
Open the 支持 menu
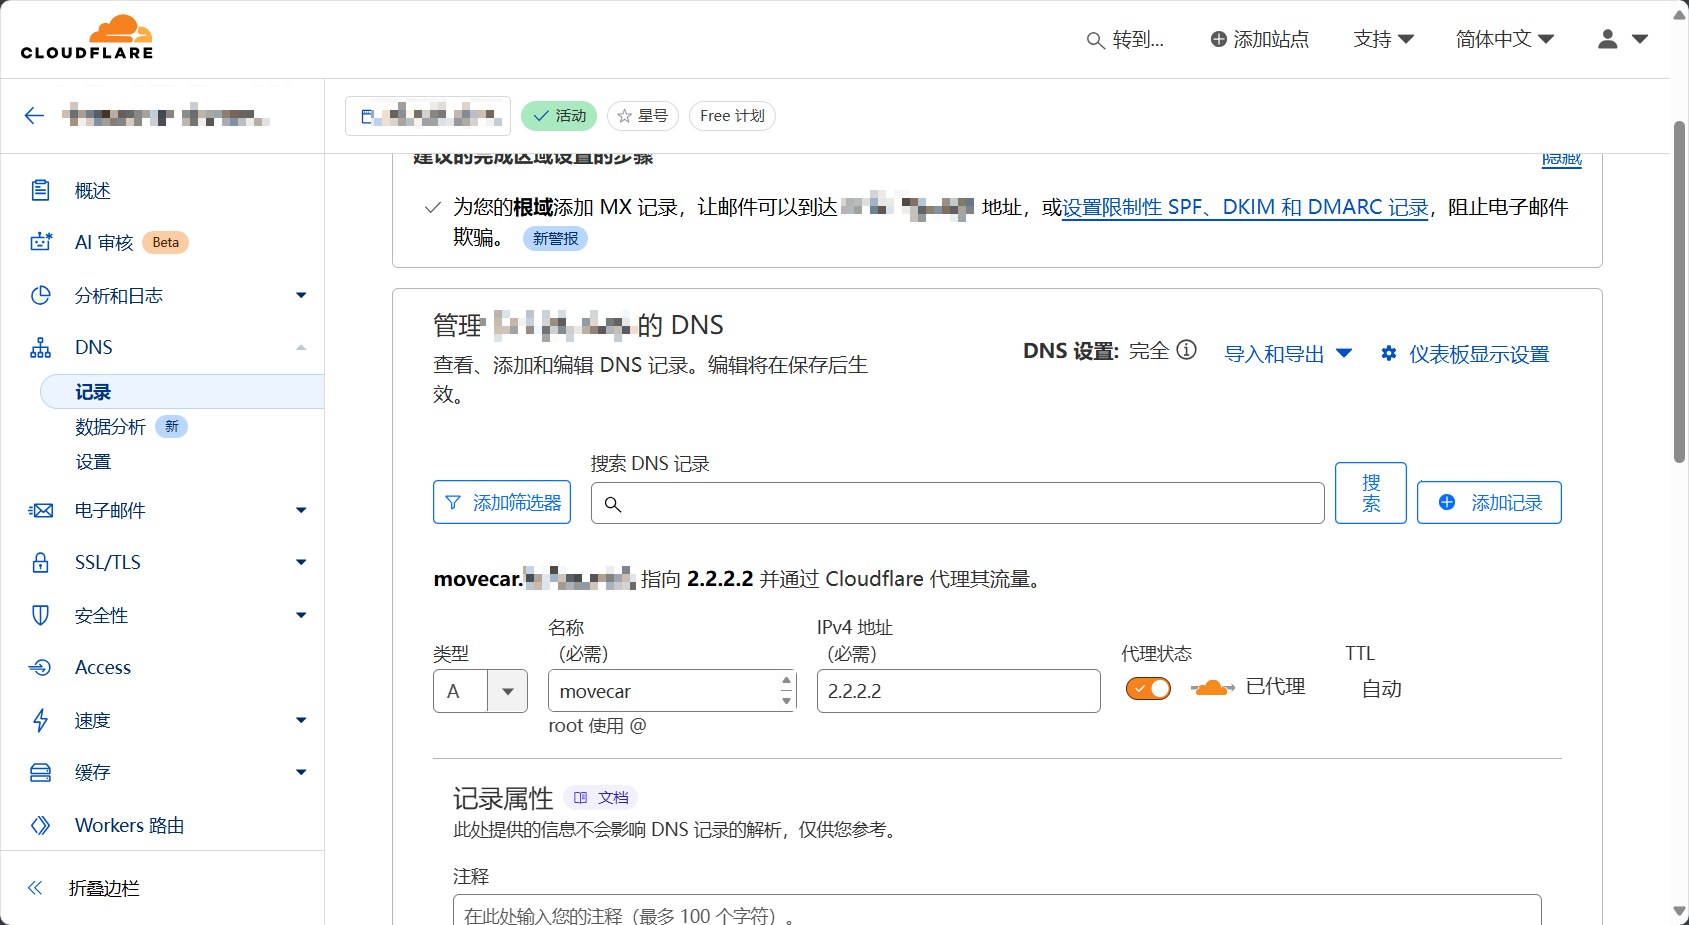1383,39
